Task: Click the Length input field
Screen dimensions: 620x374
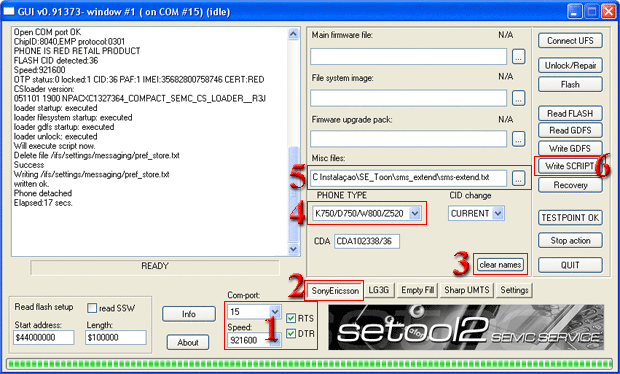Action: [116, 337]
